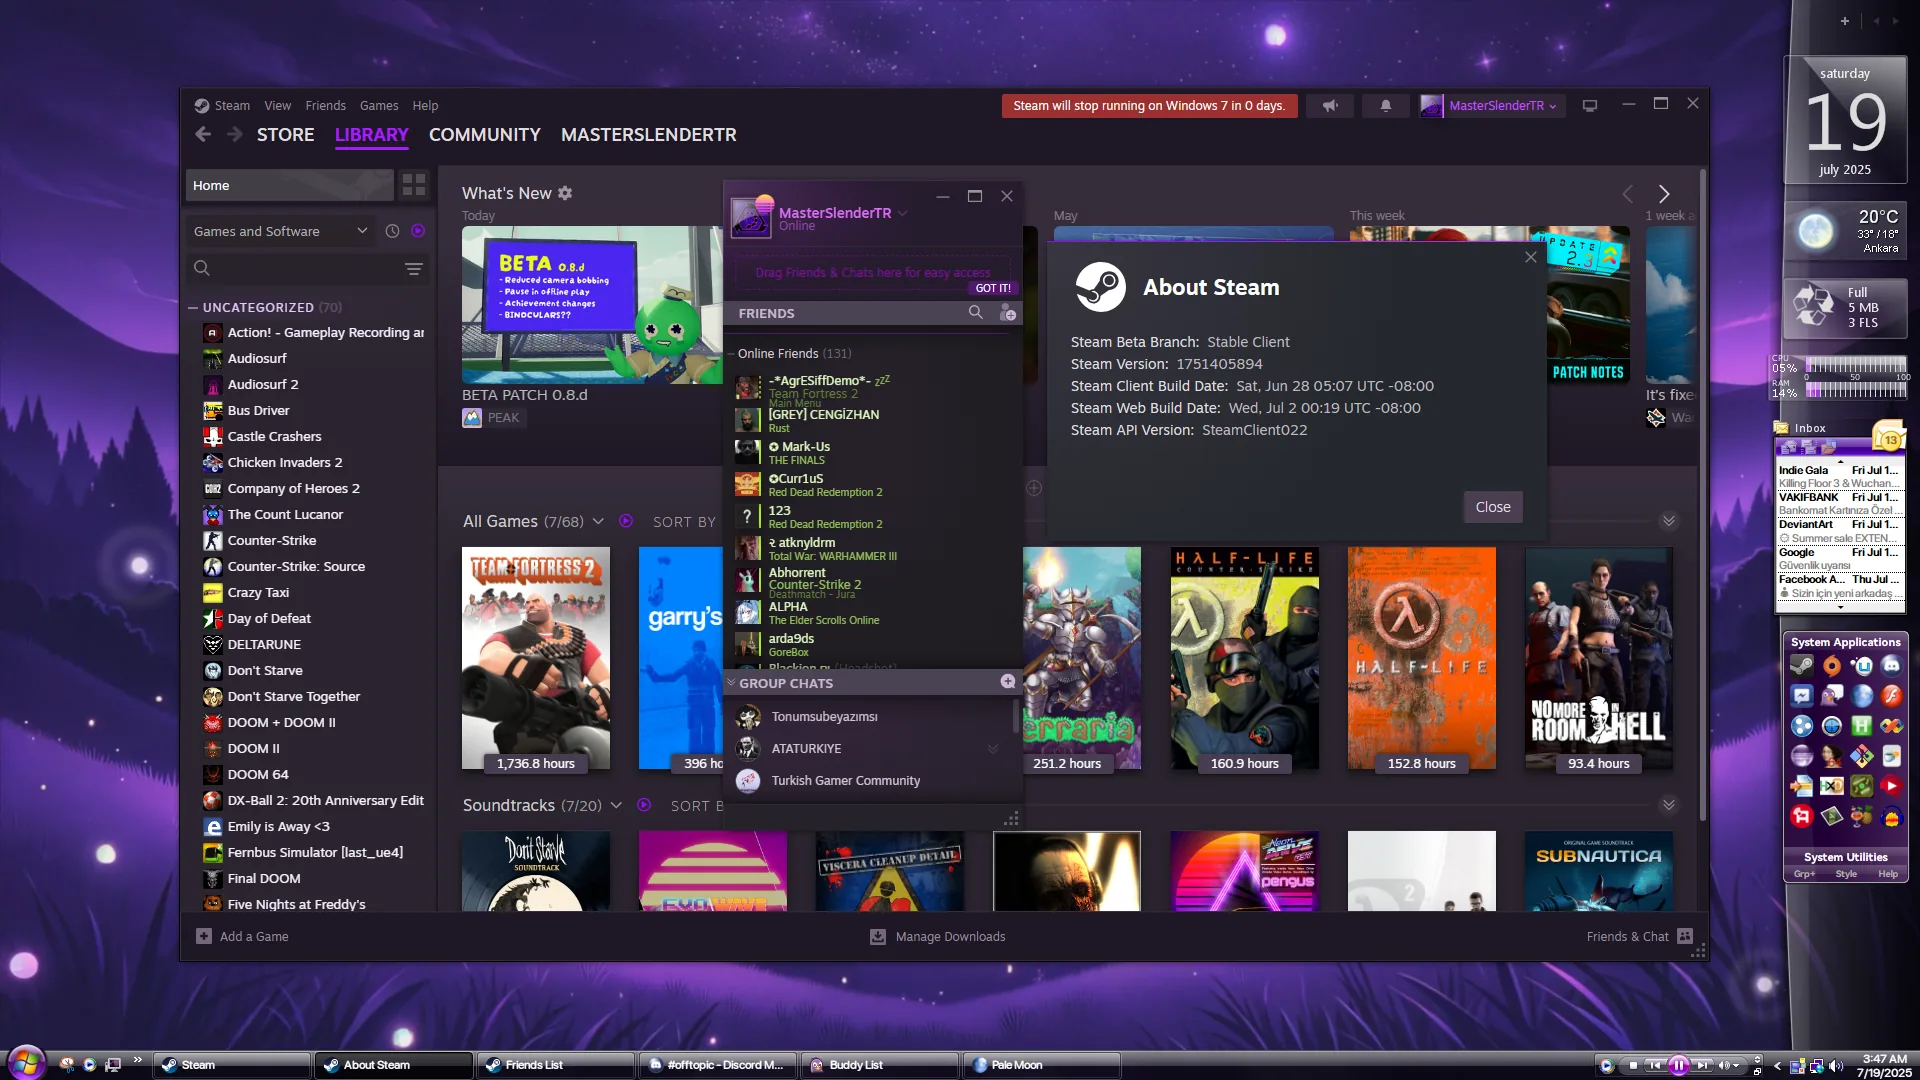Click pause in taskbar media controls
This screenshot has height=1080, width=1920.
point(1679,1065)
